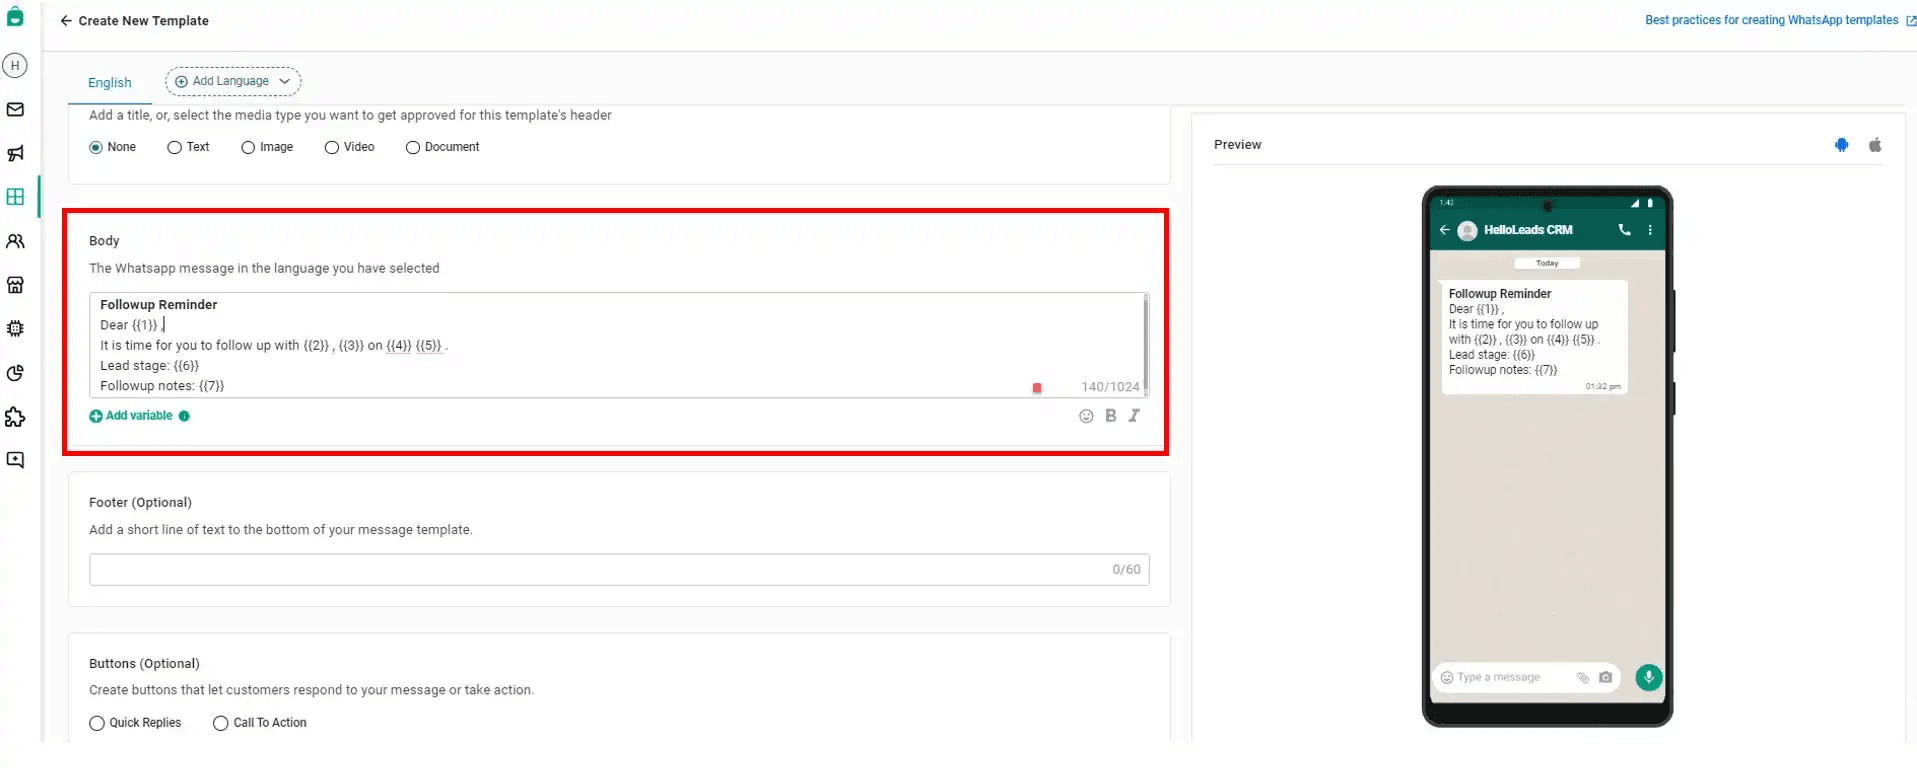Image resolution: width=1917 pixels, height=768 pixels.
Task: Open the contacts people icon in the sidebar
Action: pos(15,241)
